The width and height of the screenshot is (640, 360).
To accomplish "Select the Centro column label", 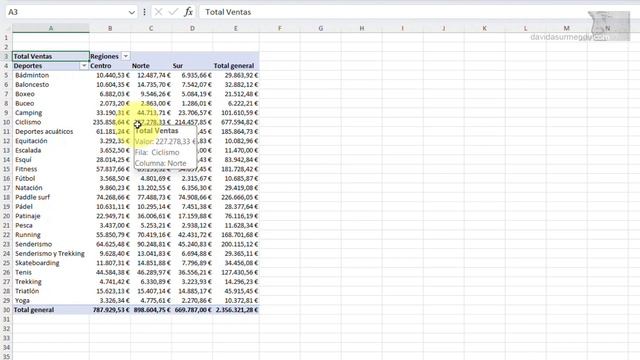I will (x=100, y=66).
